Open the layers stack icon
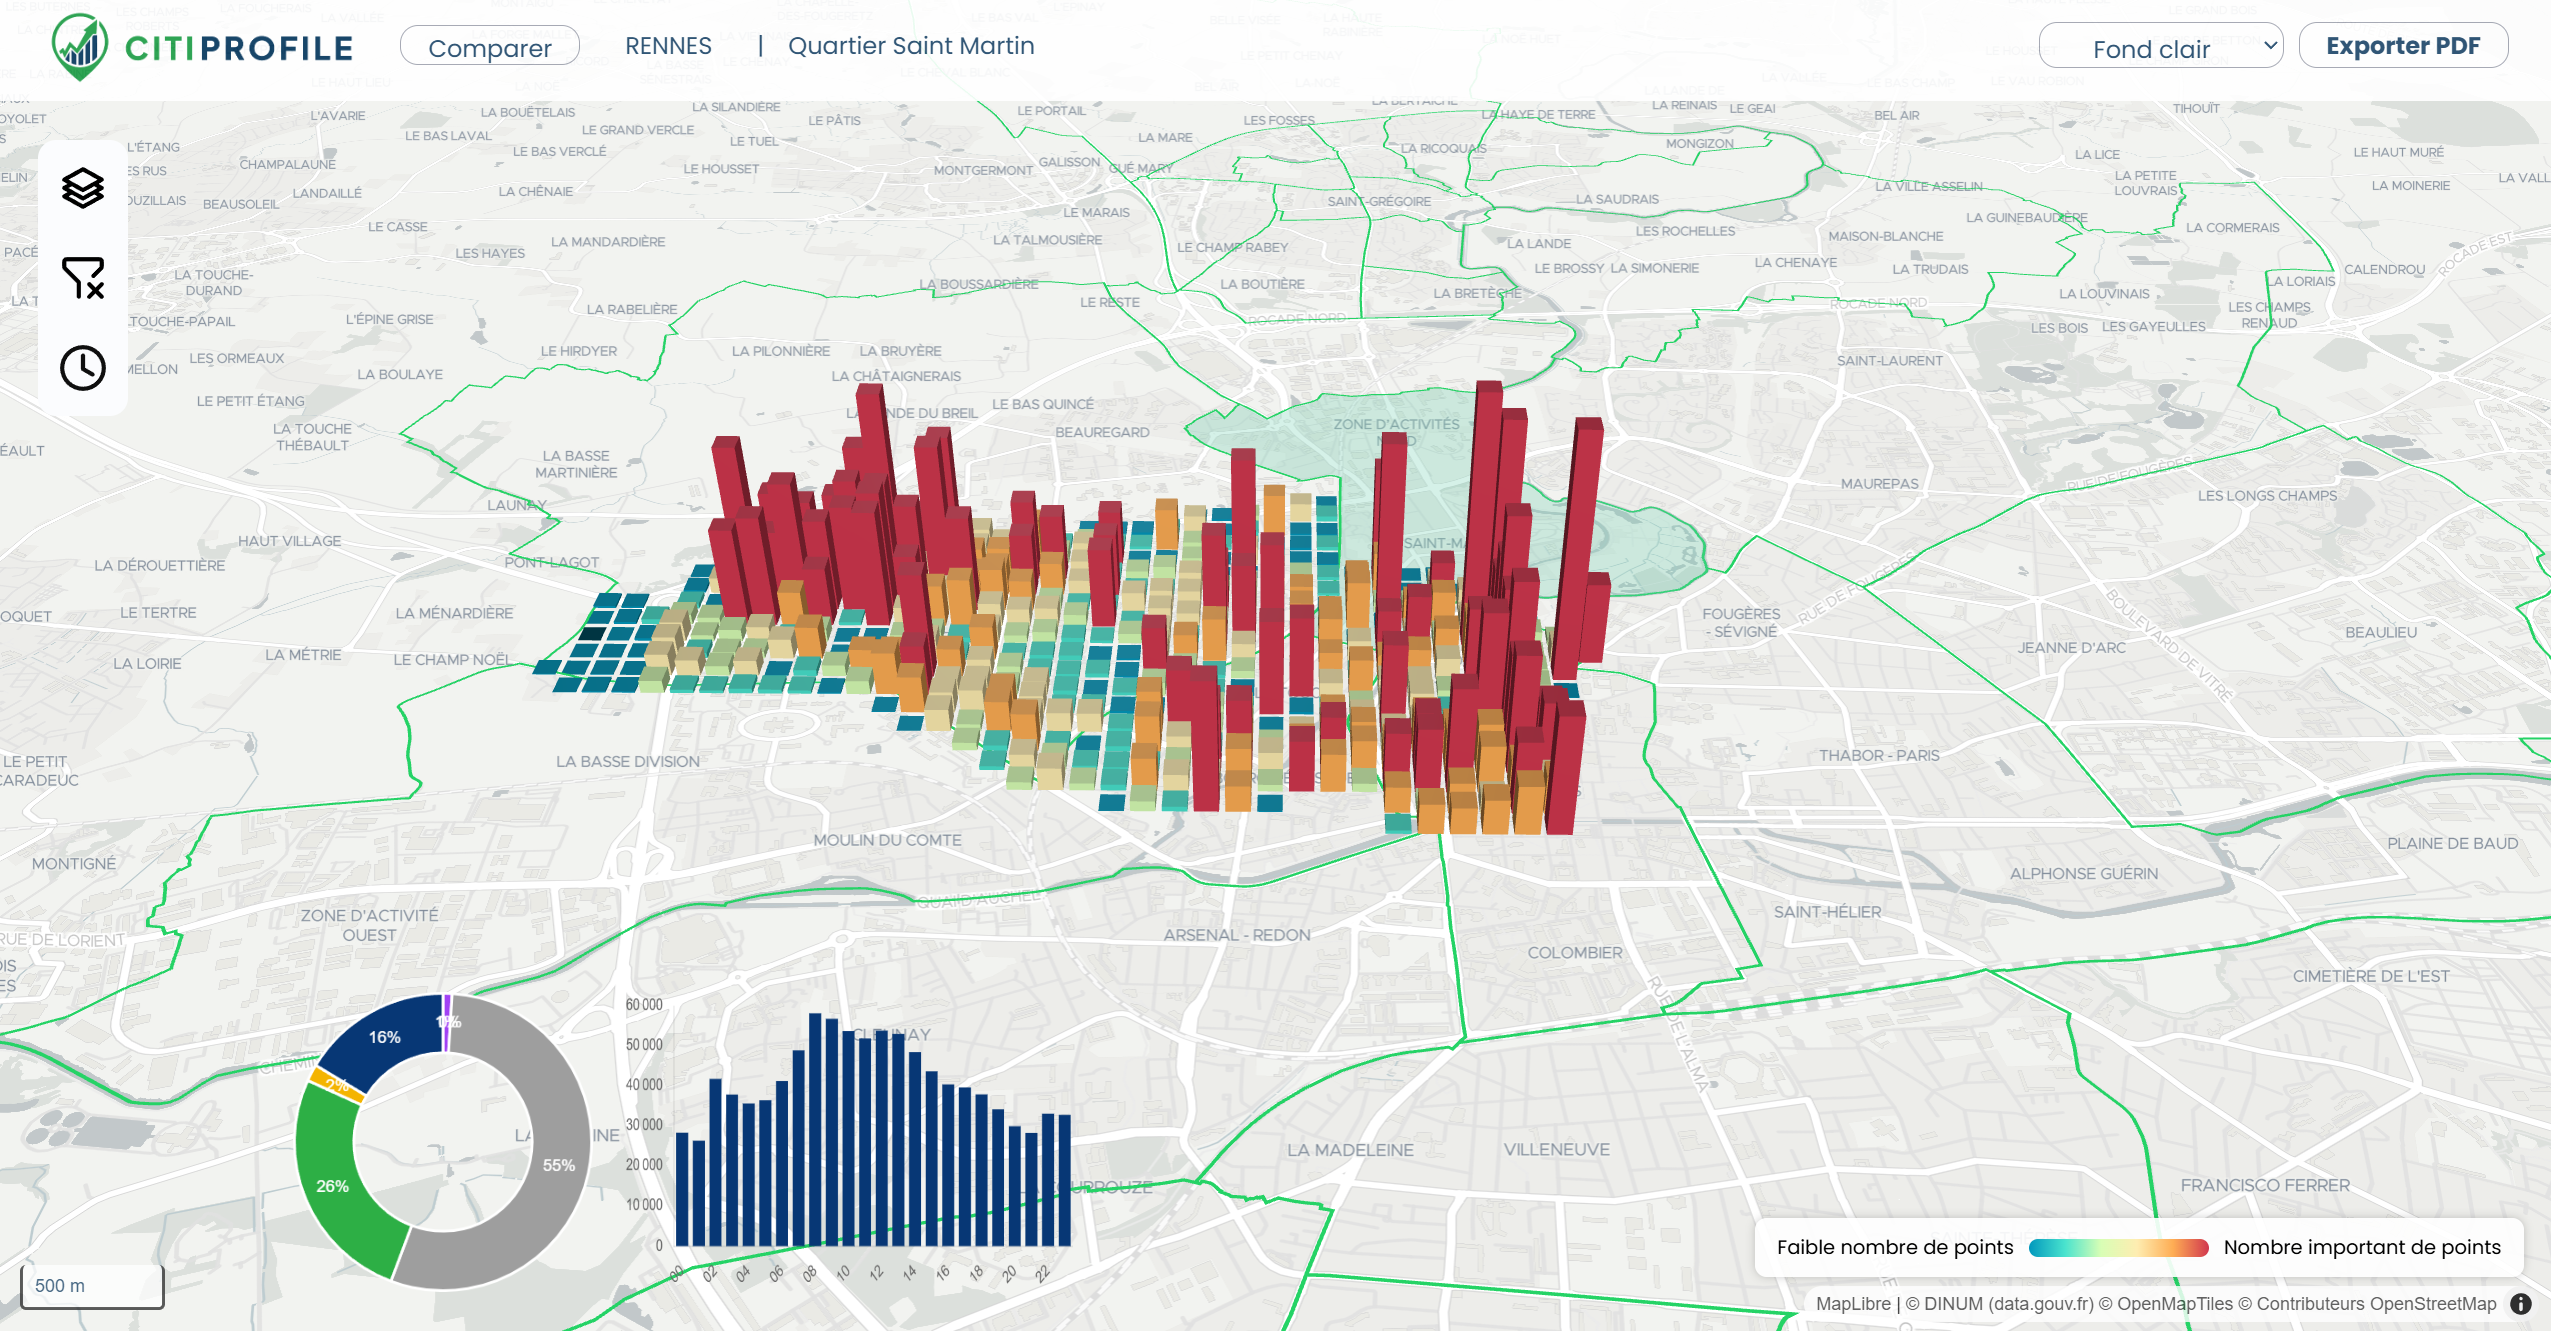Screen dimensions: 2551x1331 83,187
